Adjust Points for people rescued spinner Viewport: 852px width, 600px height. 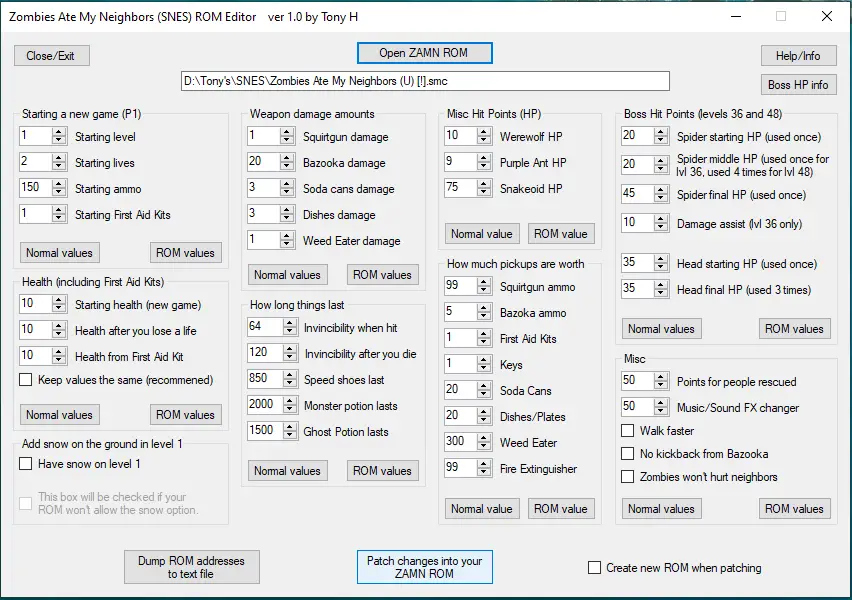coord(661,382)
